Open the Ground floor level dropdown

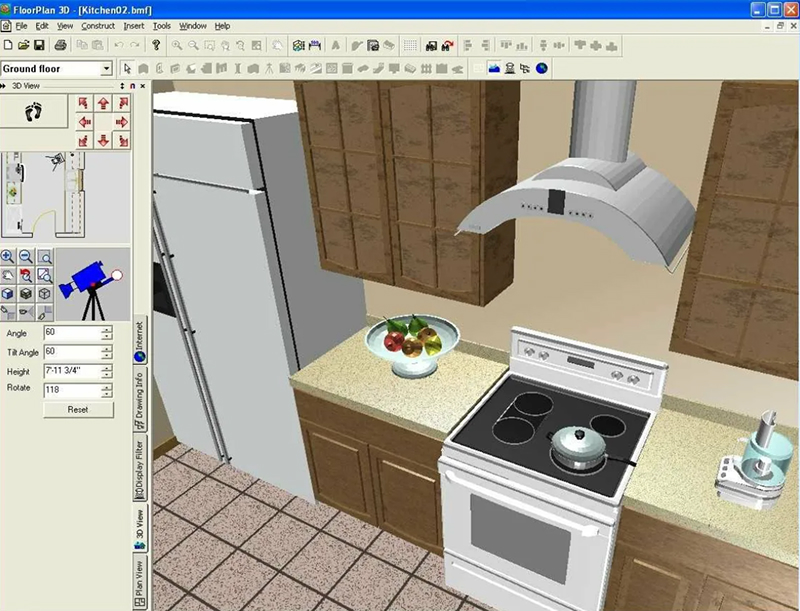(106, 68)
